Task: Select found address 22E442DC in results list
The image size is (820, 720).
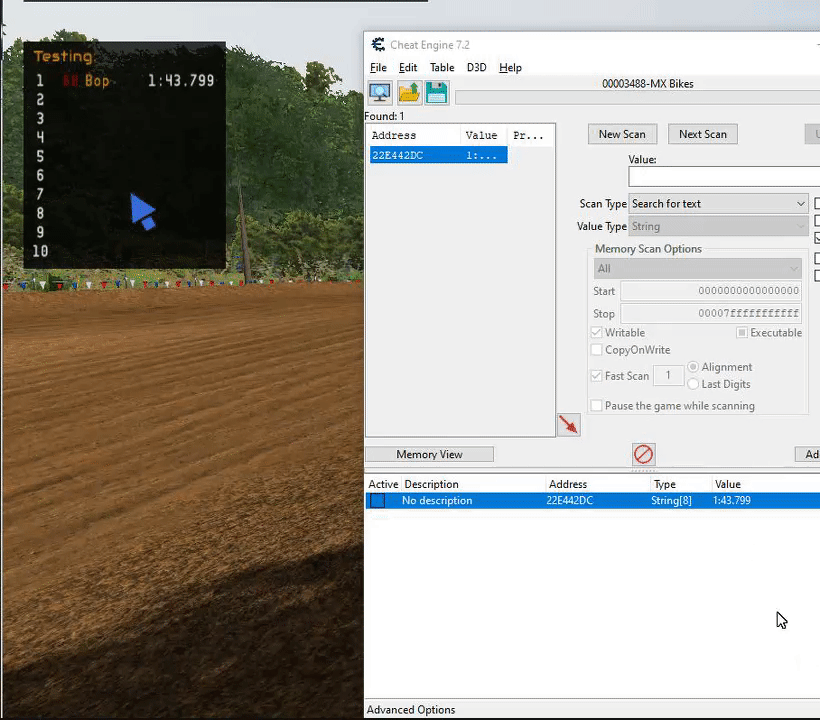Action: click(438, 155)
